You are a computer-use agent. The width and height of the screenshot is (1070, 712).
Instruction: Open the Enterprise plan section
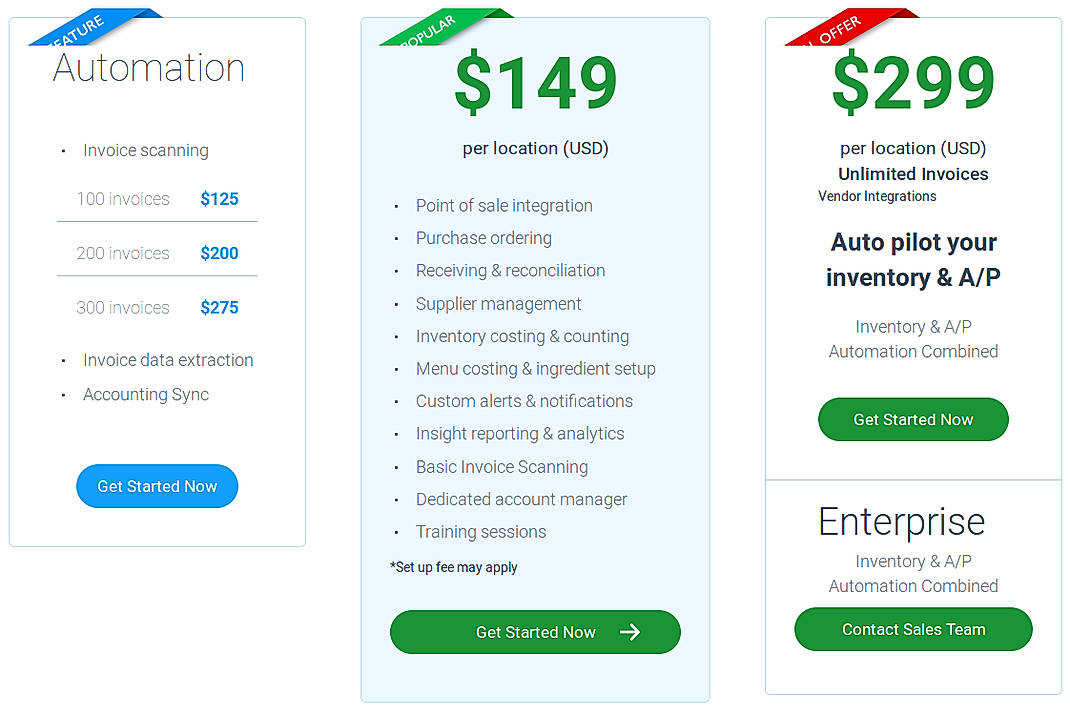point(901,521)
